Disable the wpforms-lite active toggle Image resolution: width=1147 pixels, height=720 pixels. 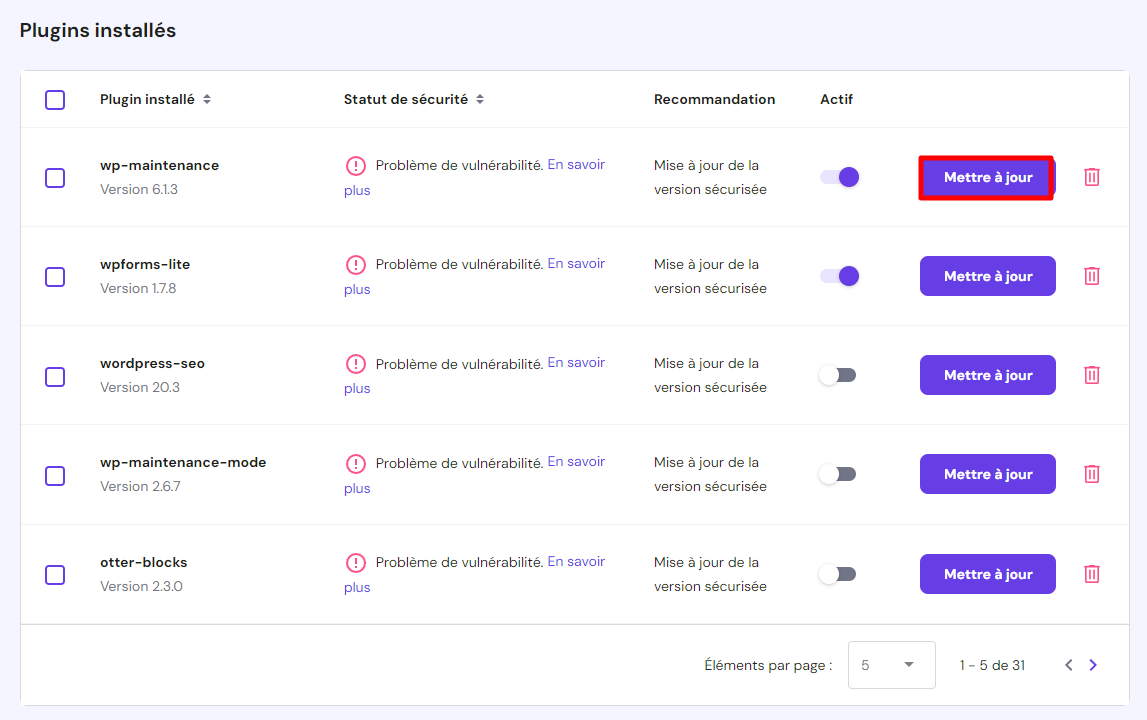pyautogui.click(x=837, y=275)
